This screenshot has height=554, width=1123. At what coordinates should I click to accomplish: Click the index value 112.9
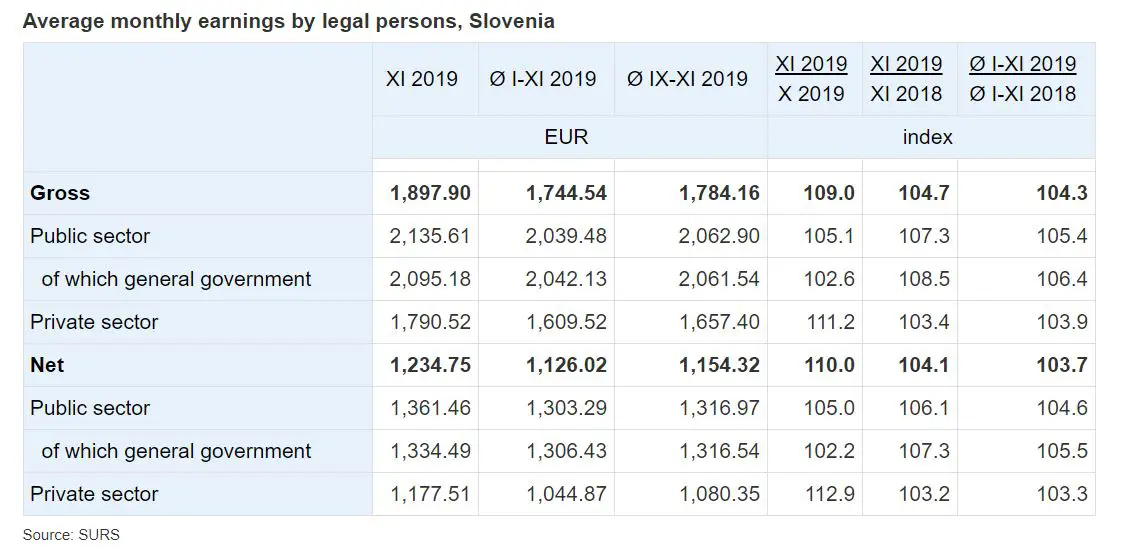829,494
